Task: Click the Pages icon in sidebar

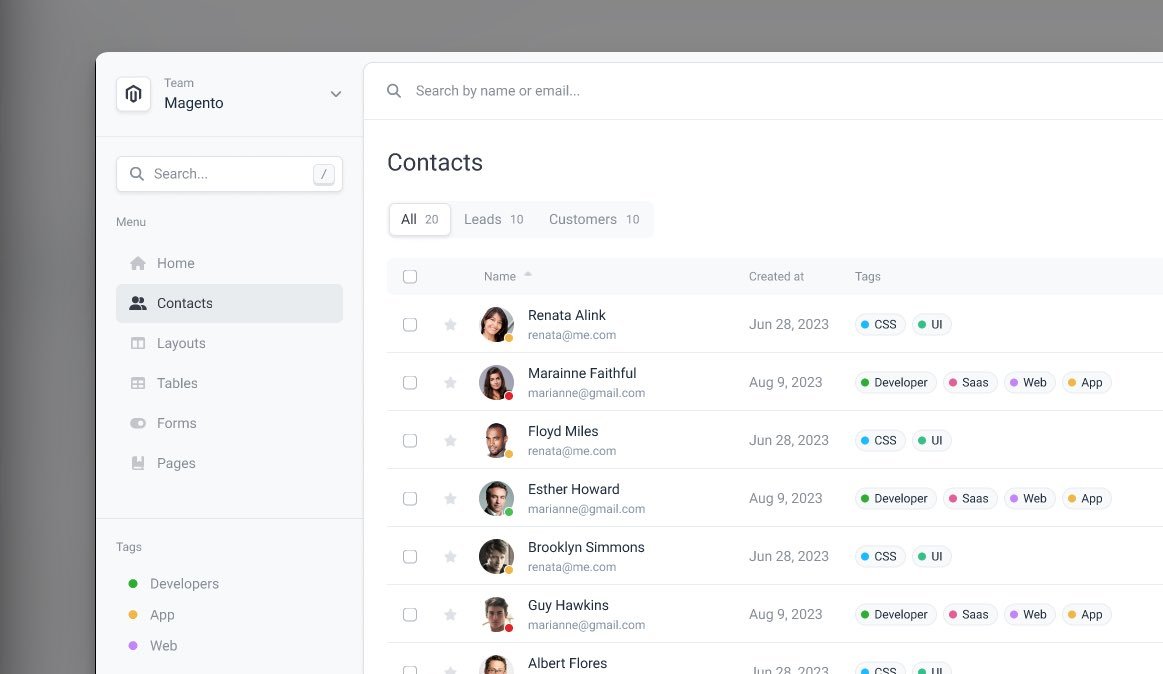Action: click(138, 463)
